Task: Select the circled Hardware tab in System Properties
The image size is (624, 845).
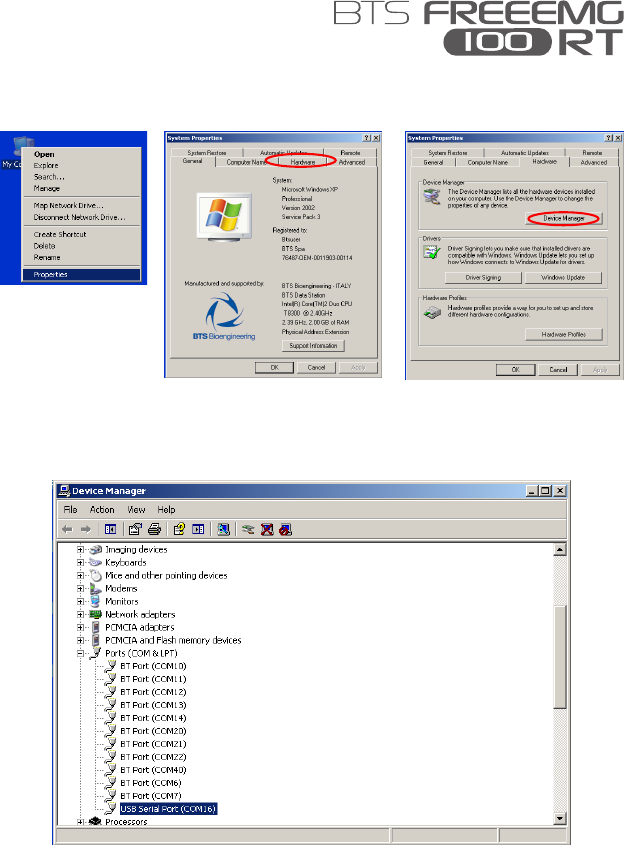Action: [303, 162]
